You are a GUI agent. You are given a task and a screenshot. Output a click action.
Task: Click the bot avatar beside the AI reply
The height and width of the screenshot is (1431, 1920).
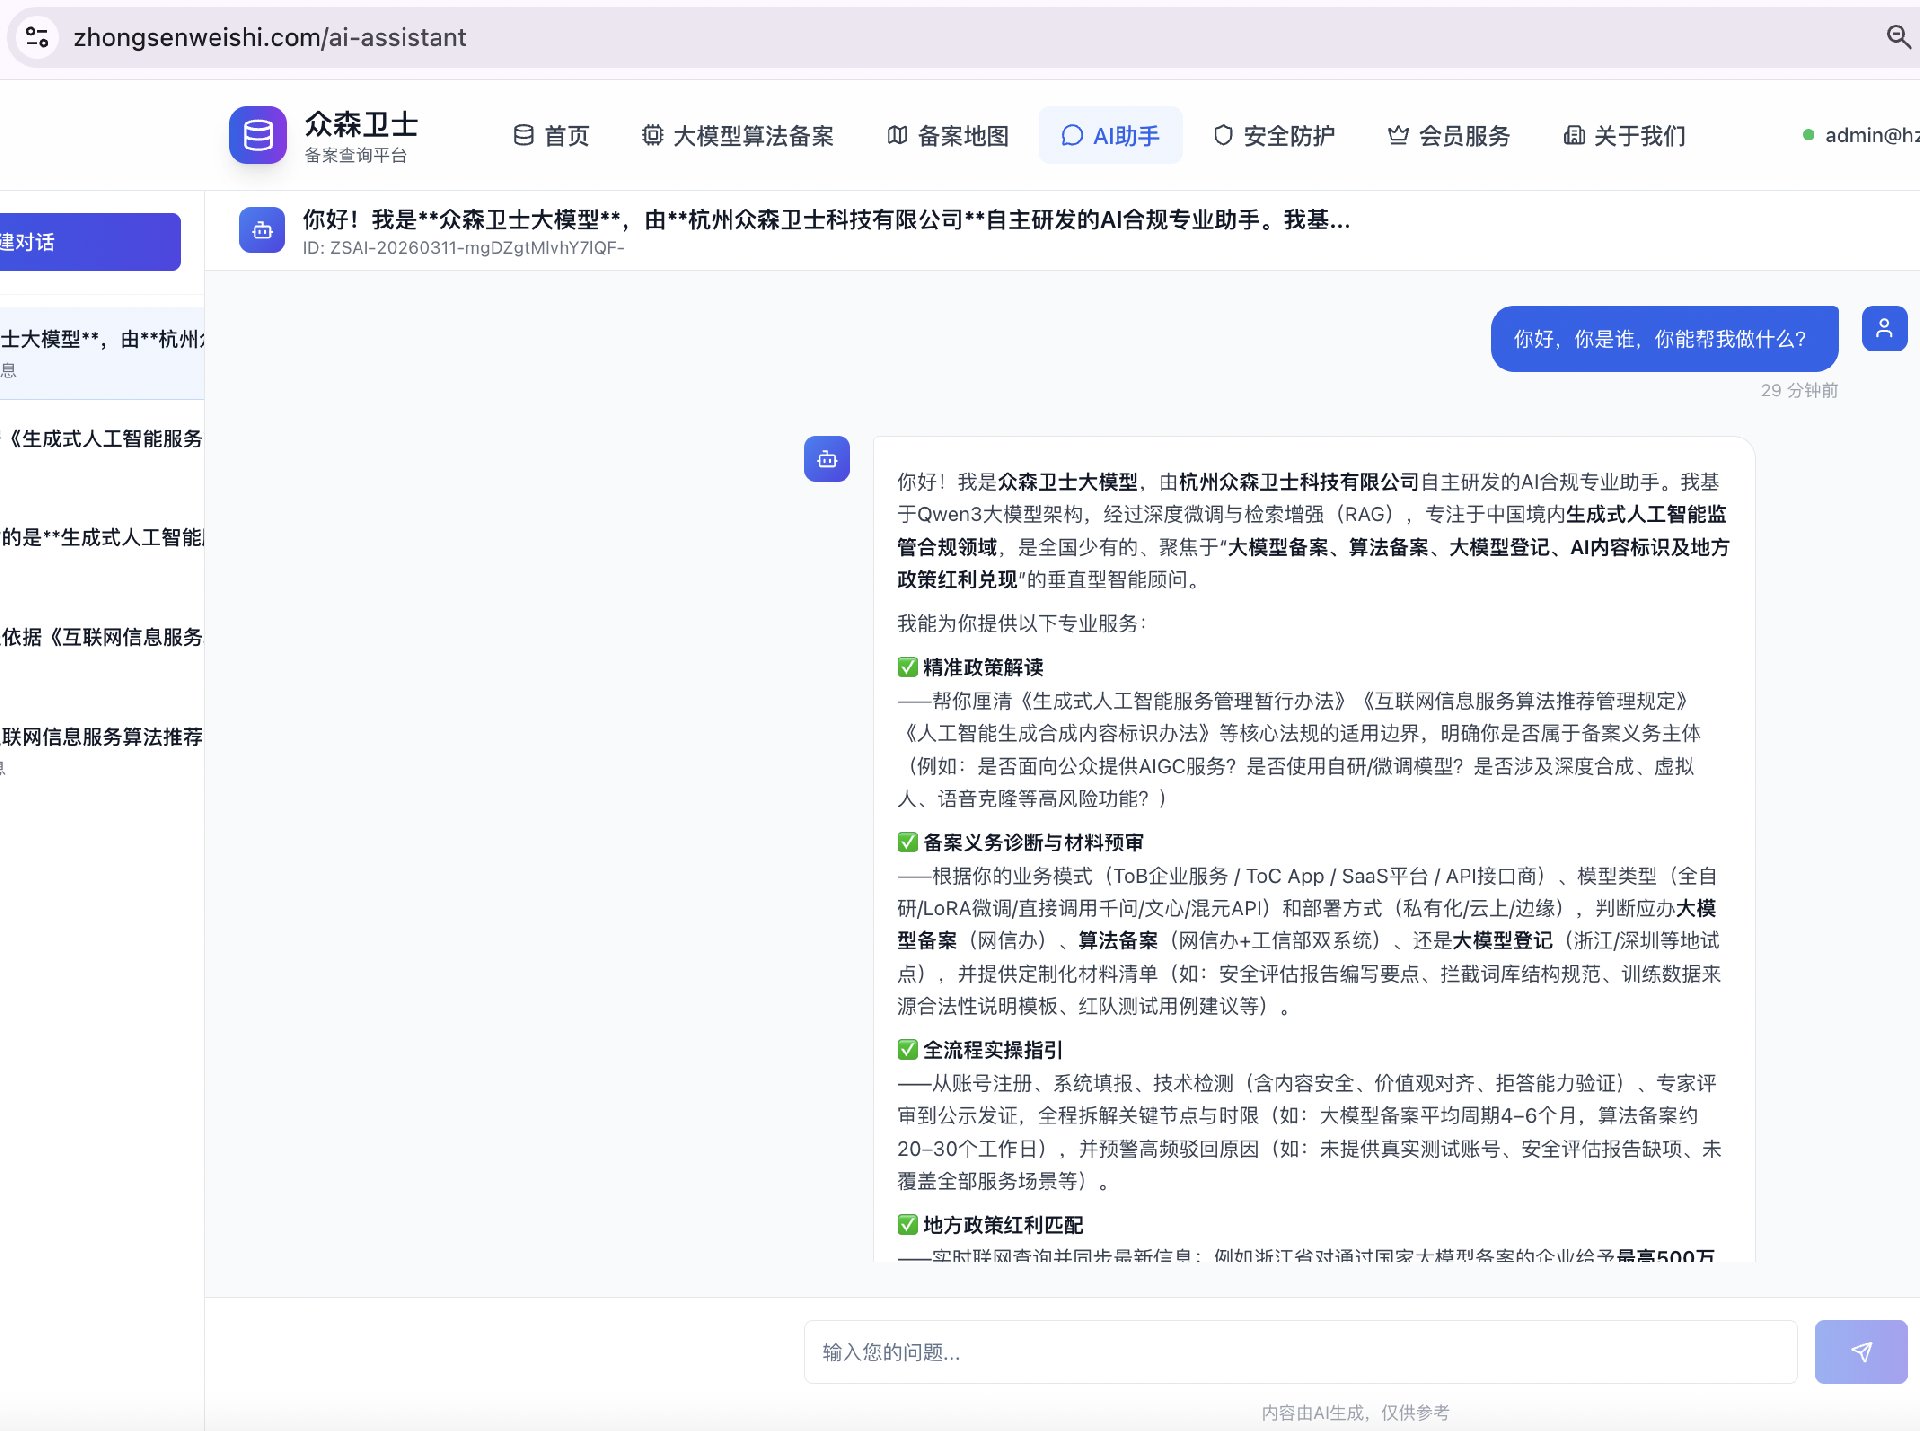tap(827, 459)
